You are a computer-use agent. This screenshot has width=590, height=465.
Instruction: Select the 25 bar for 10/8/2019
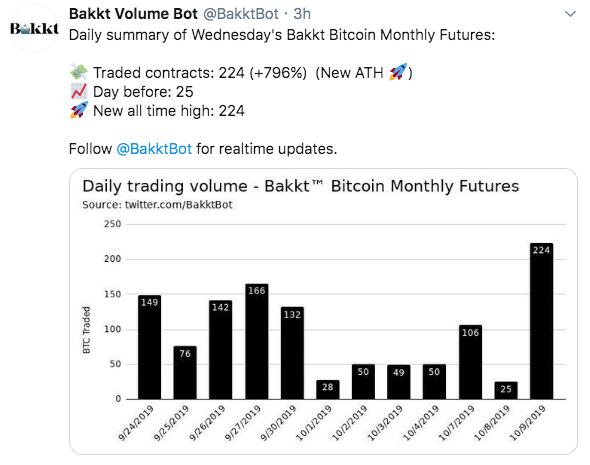click(x=506, y=391)
